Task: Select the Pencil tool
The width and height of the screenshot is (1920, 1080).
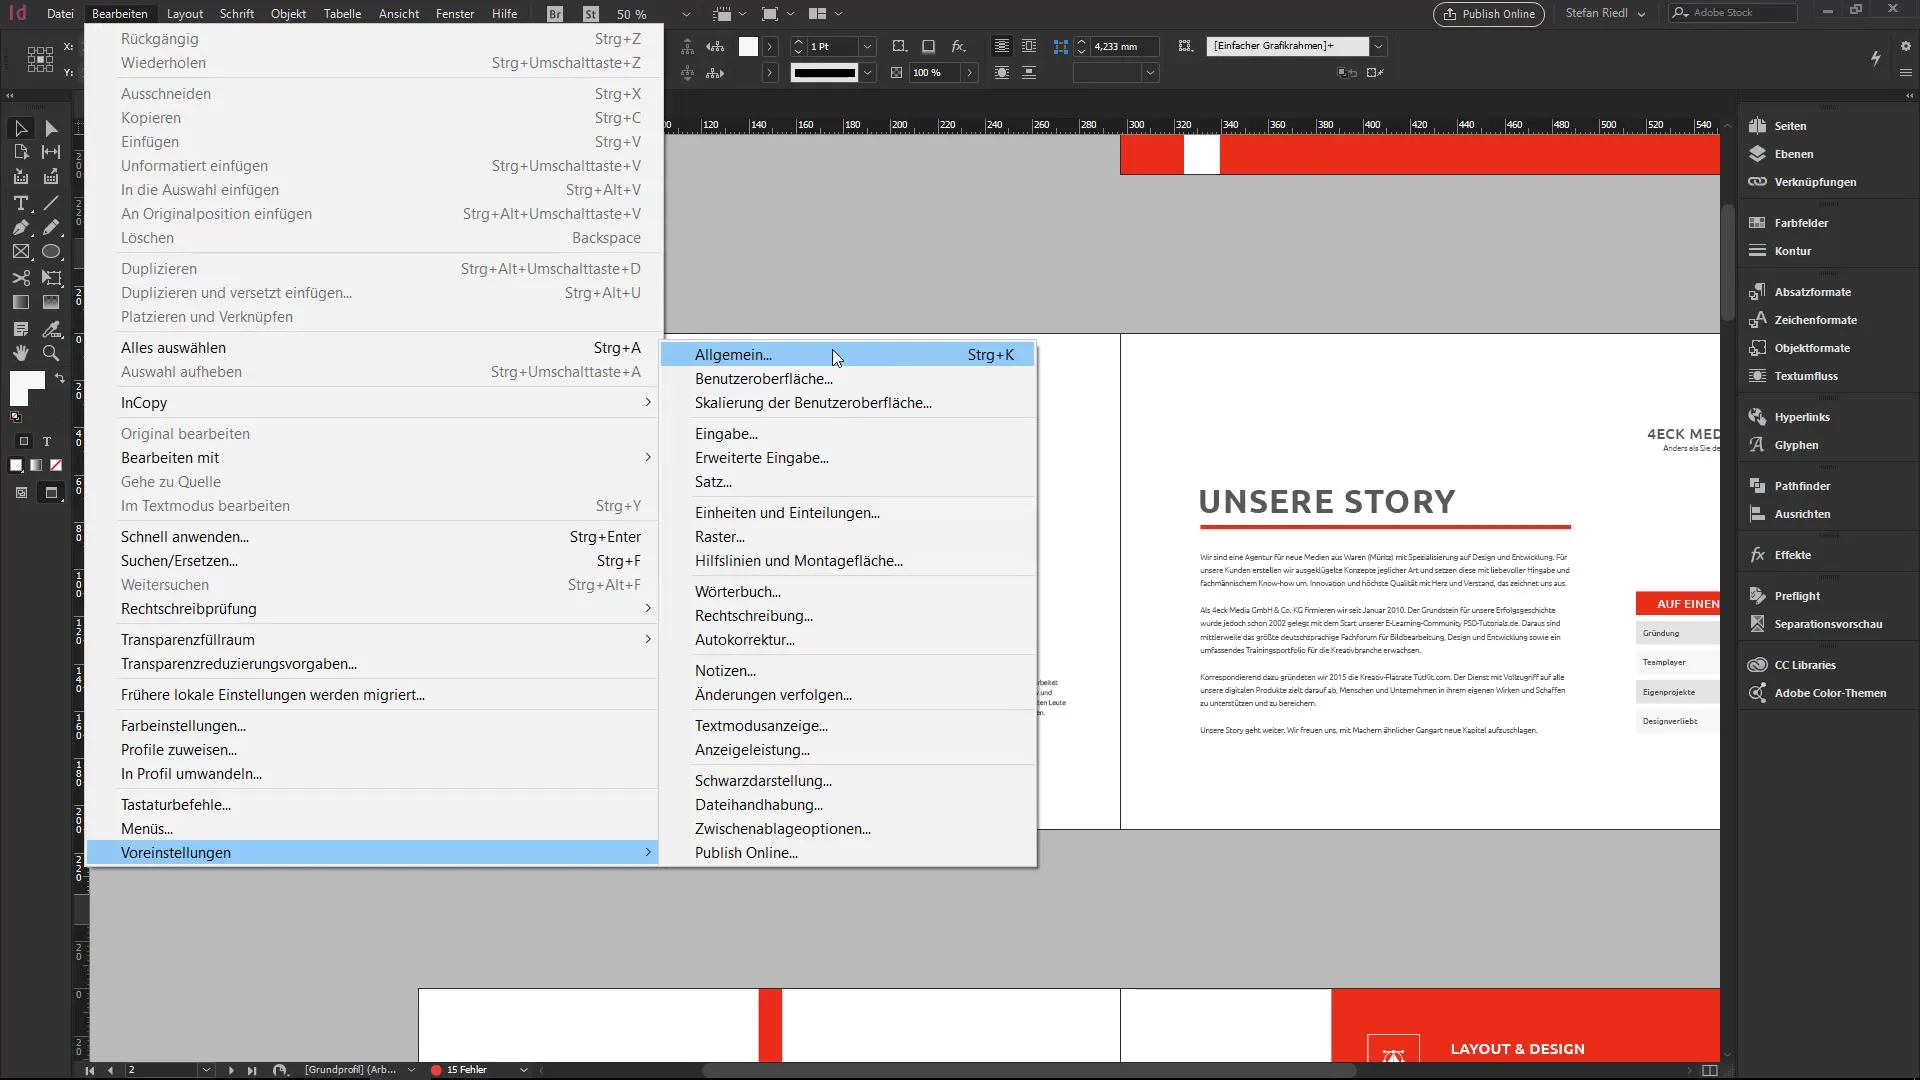Action: pyautogui.click(x=51, y=227)
